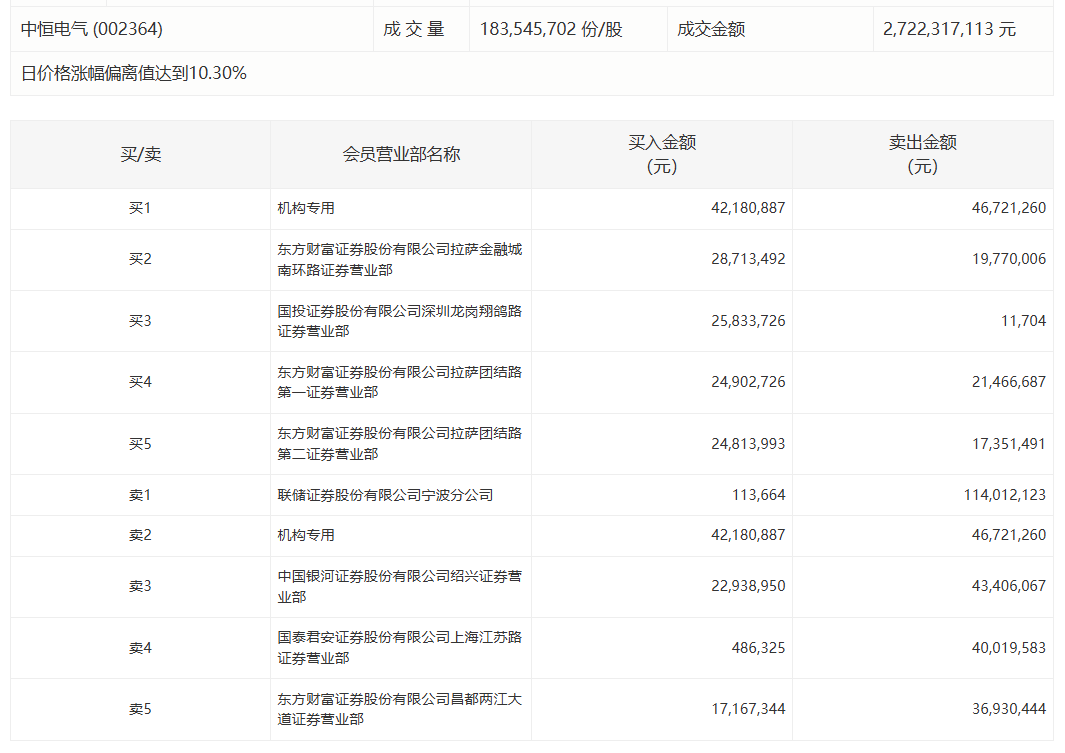Select the 买1 row label
Viewport: 1065px width, 753px height.
point(140,208)
